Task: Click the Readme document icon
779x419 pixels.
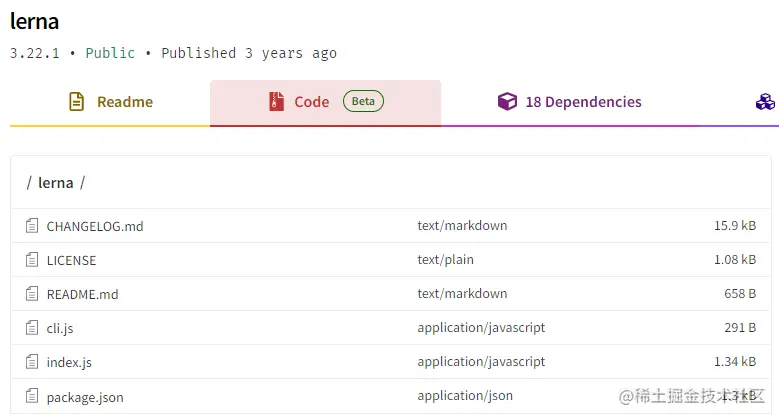Action: [77, 102]
